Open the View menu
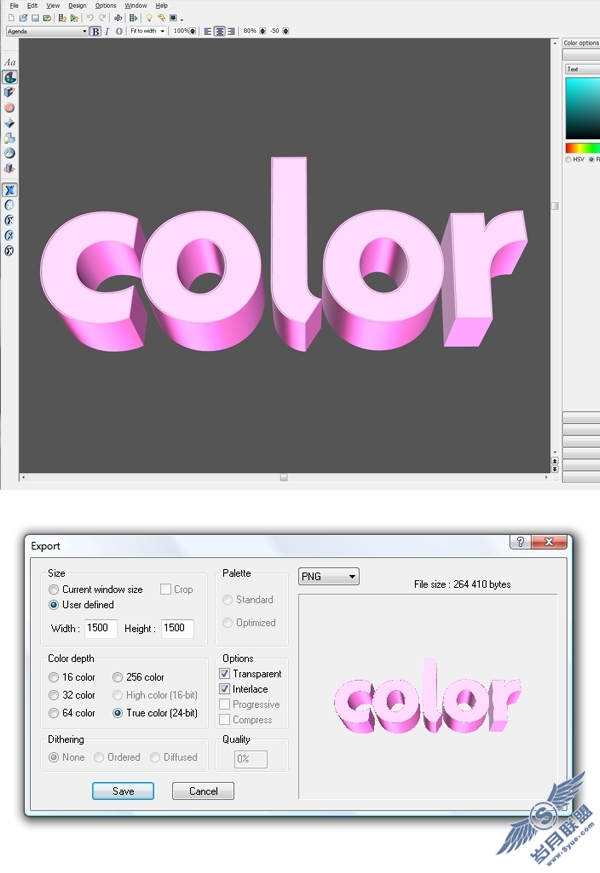The width and height of the screenshot is (600, 873). tap(53, 6)
